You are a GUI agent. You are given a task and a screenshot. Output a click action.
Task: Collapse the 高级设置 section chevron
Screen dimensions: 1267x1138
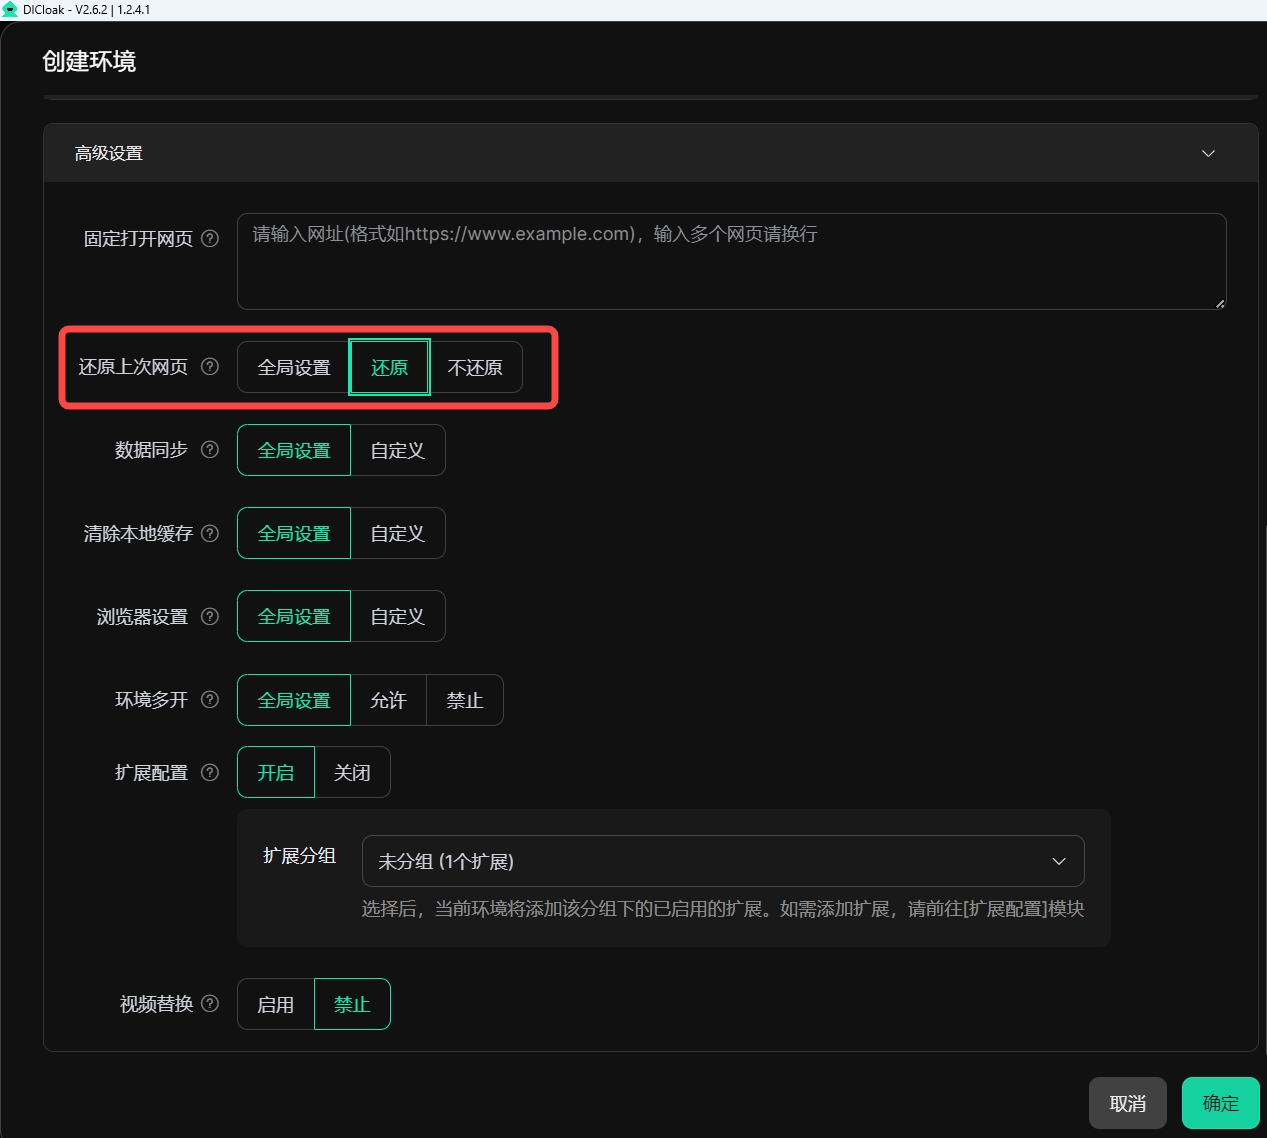[x=1208, y=154]
